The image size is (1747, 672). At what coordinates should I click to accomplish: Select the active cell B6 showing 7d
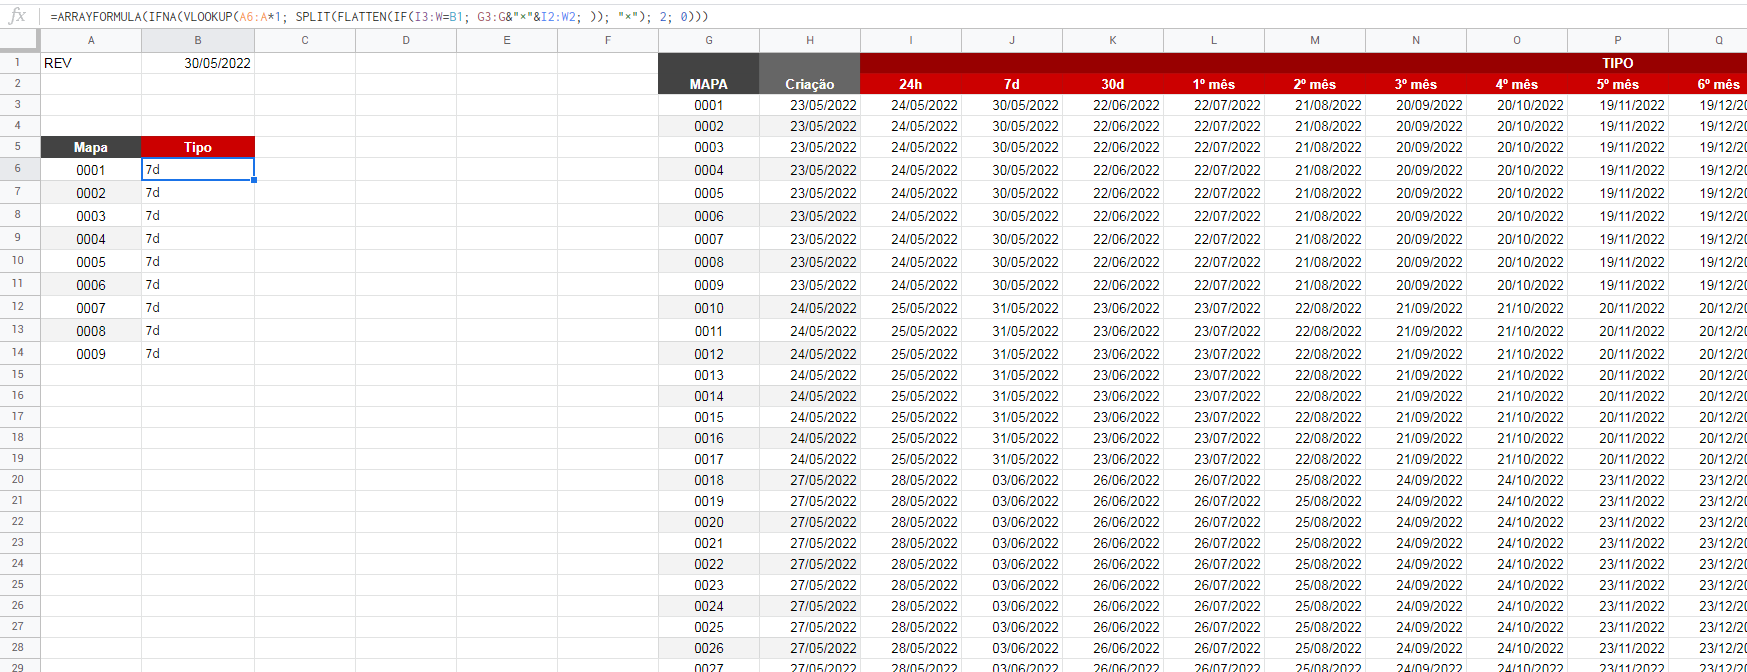click(x=198, y=169)
